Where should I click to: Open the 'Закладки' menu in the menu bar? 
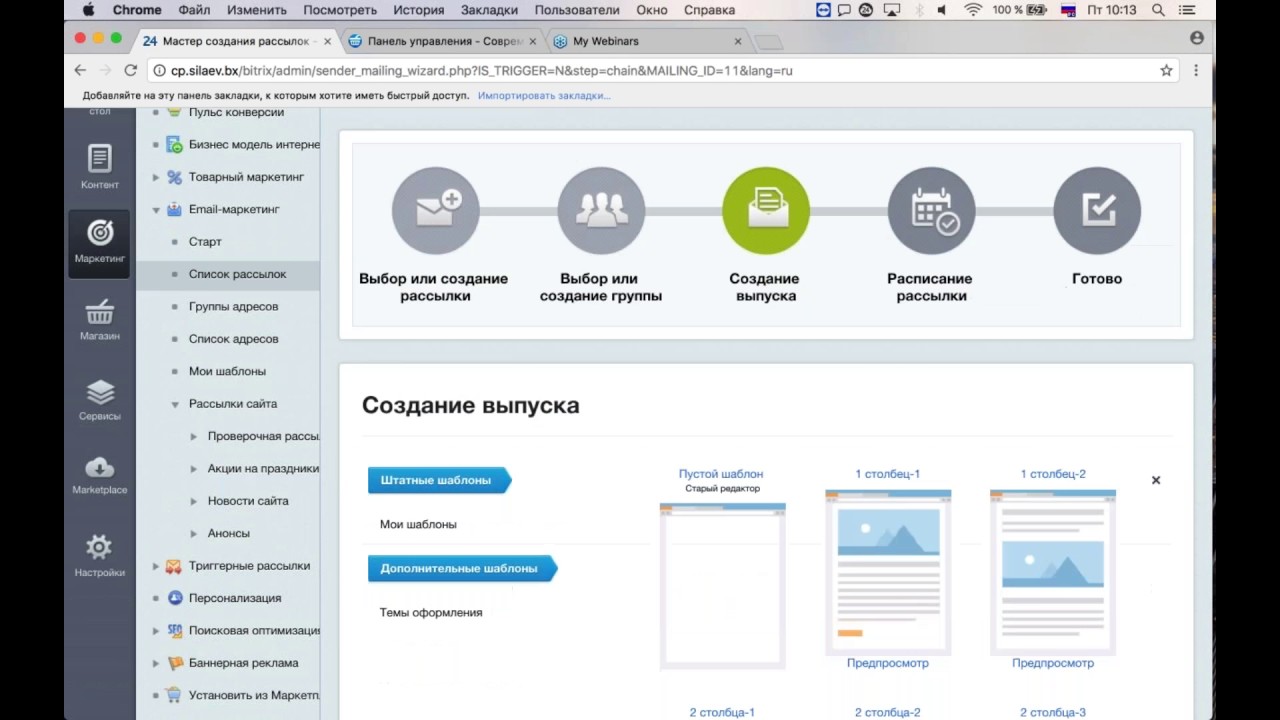[489, 10]
